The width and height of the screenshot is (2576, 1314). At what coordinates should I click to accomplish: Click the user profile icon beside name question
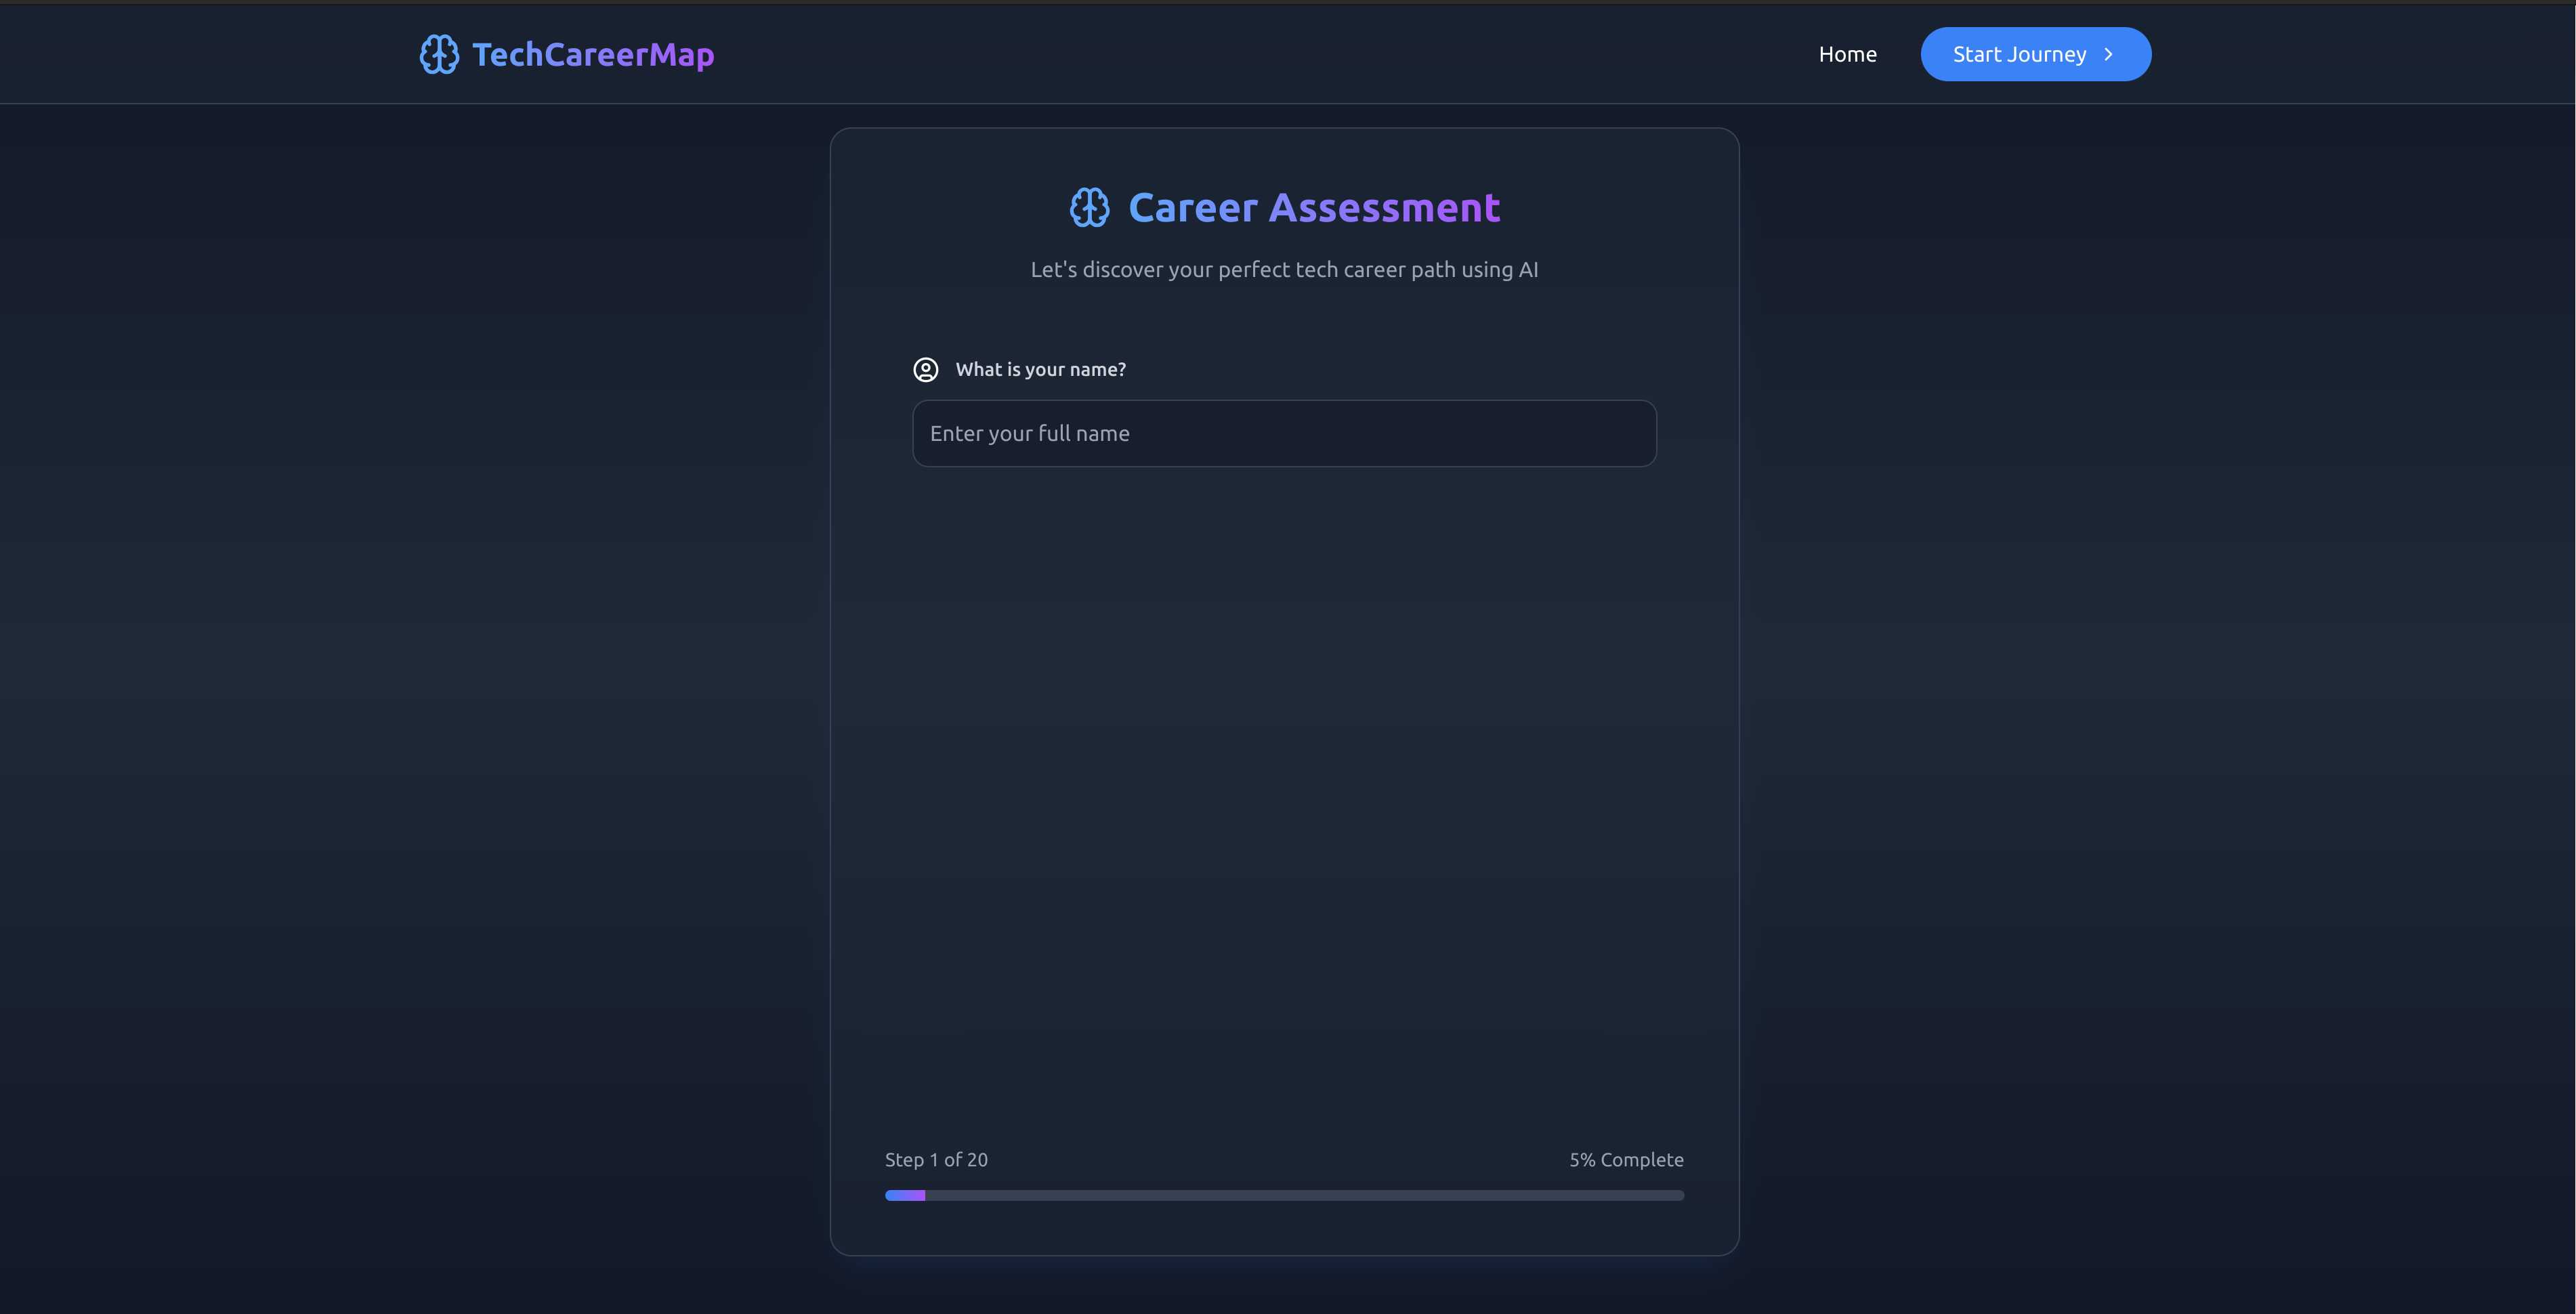(x=926, y=370)
